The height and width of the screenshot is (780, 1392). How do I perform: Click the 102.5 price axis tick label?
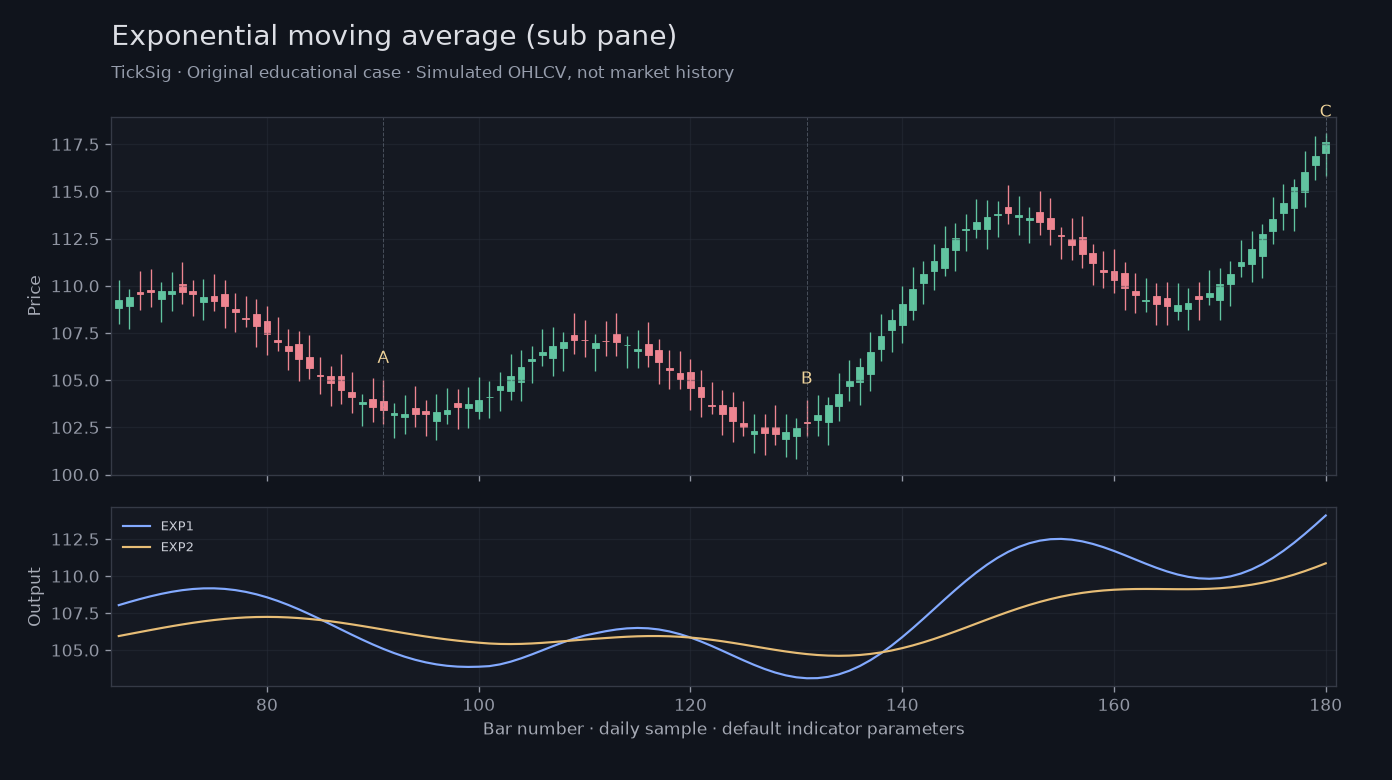75,428
